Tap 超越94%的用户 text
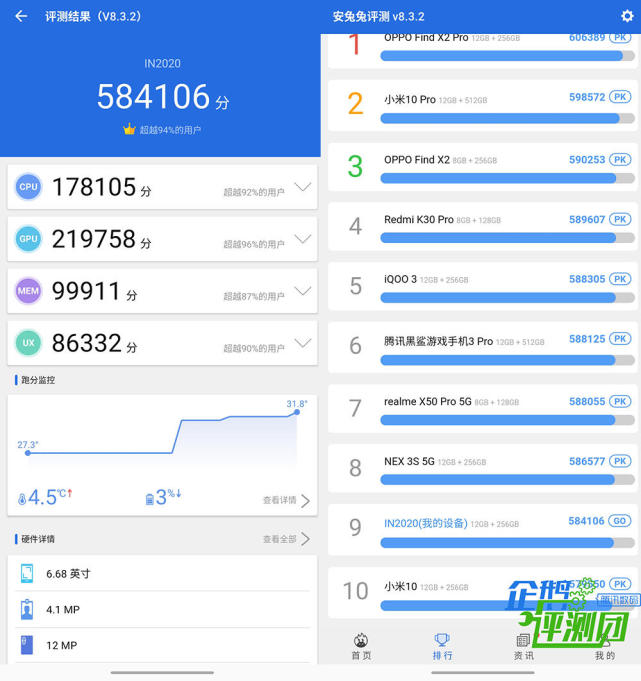The image size is (641, 681). click(x=170, y=130)
